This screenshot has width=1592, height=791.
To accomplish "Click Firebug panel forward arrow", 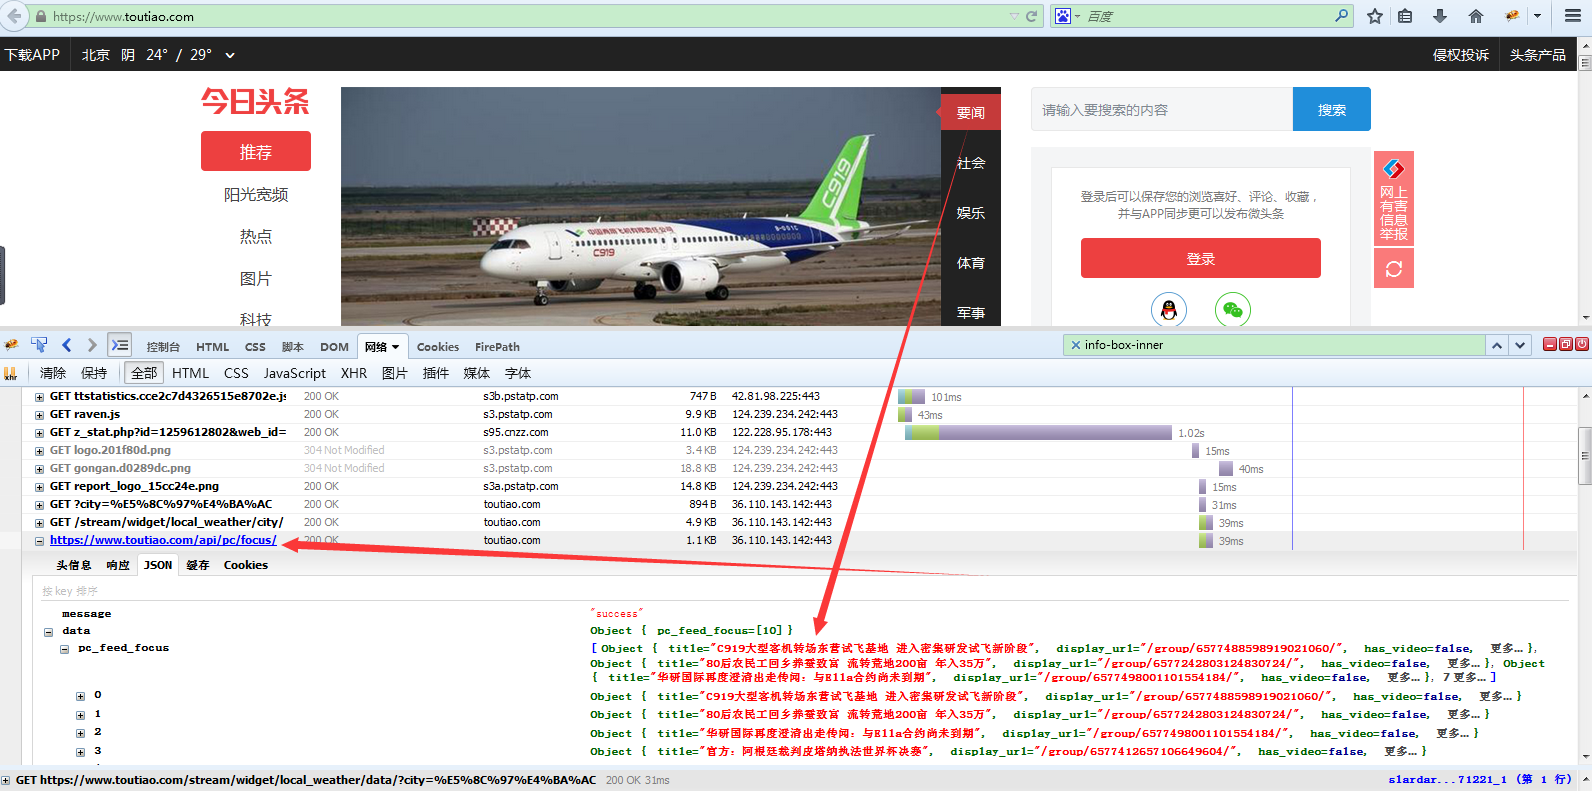I will click(92, 345).
